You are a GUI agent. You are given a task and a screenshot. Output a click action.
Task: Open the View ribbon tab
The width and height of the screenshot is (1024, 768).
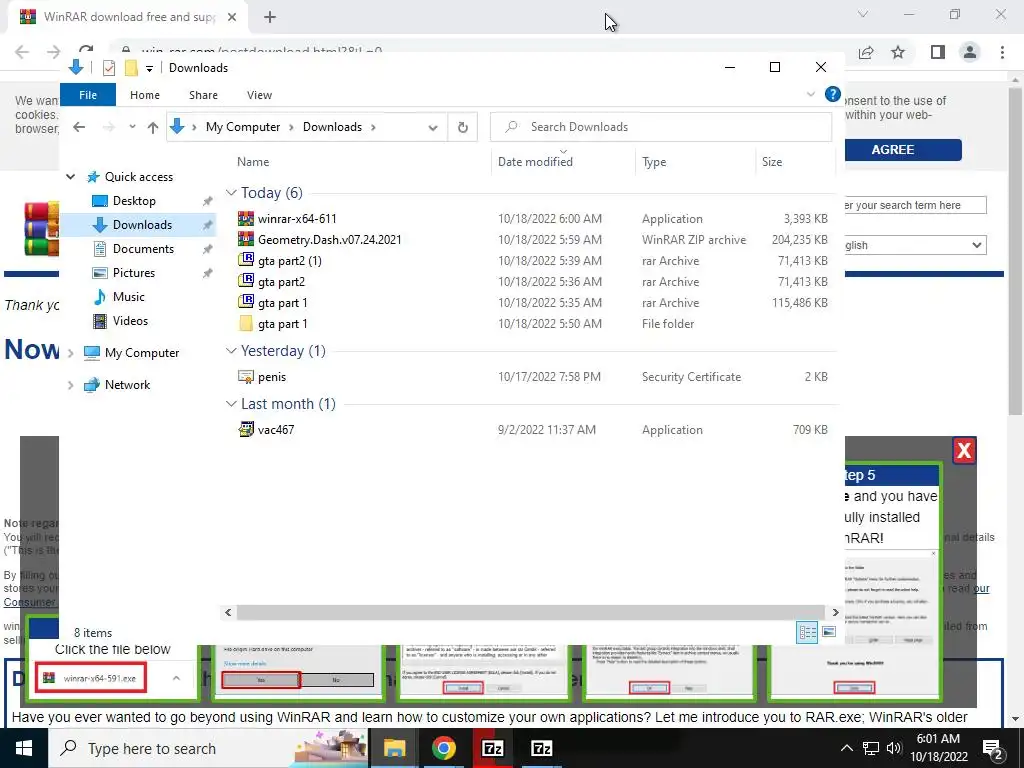(x=259, y=95)
